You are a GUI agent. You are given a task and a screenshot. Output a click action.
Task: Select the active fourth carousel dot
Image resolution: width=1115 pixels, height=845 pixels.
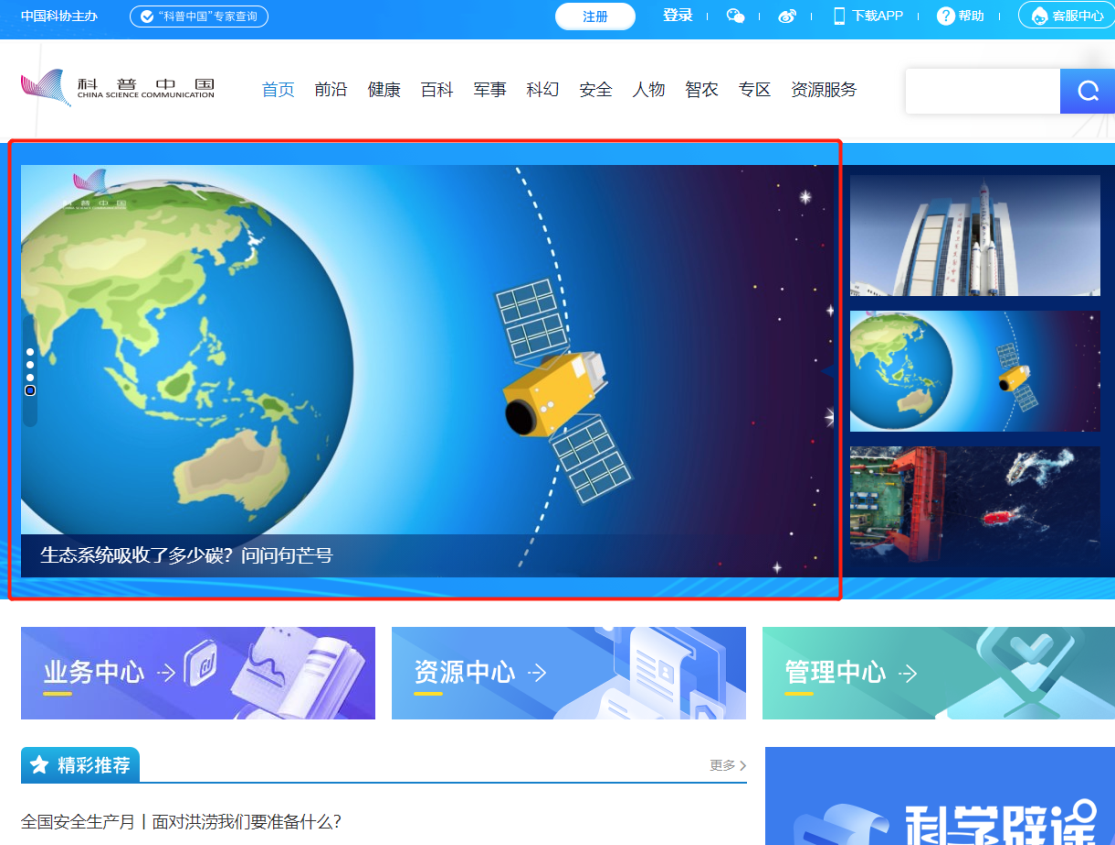30,391
